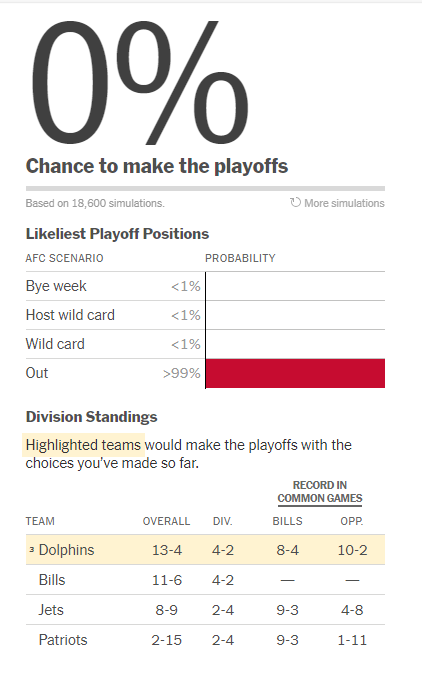Click Record in Common Games header

pos(320,492)
